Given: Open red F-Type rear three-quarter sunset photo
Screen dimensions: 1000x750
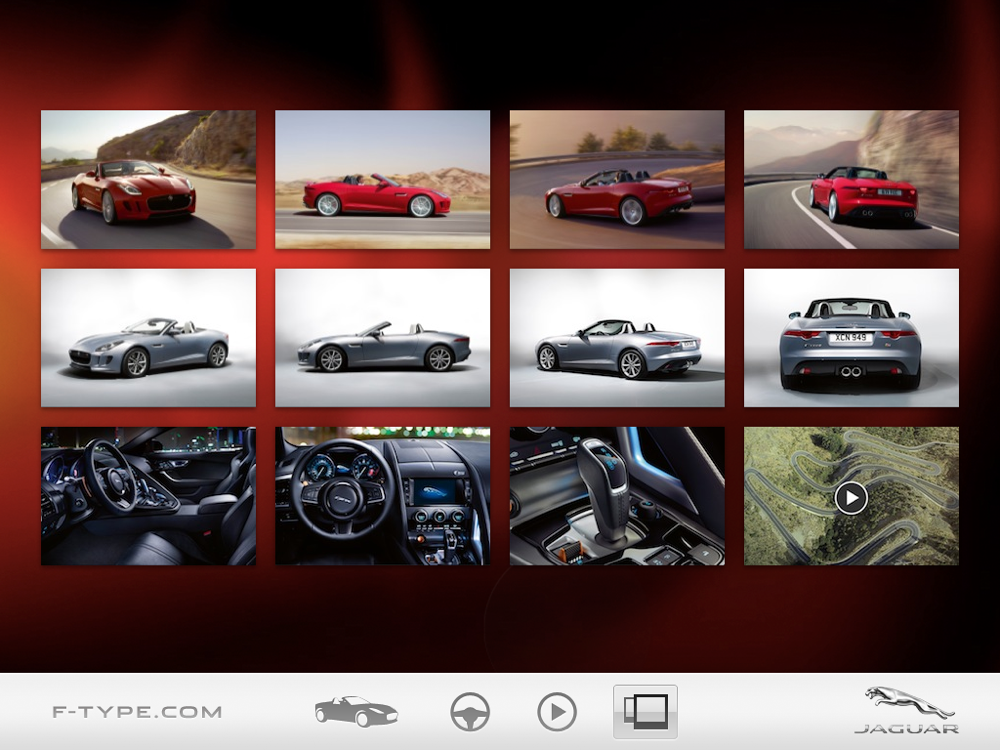Looking at the screenshot, I should click(x=617, y=180).
